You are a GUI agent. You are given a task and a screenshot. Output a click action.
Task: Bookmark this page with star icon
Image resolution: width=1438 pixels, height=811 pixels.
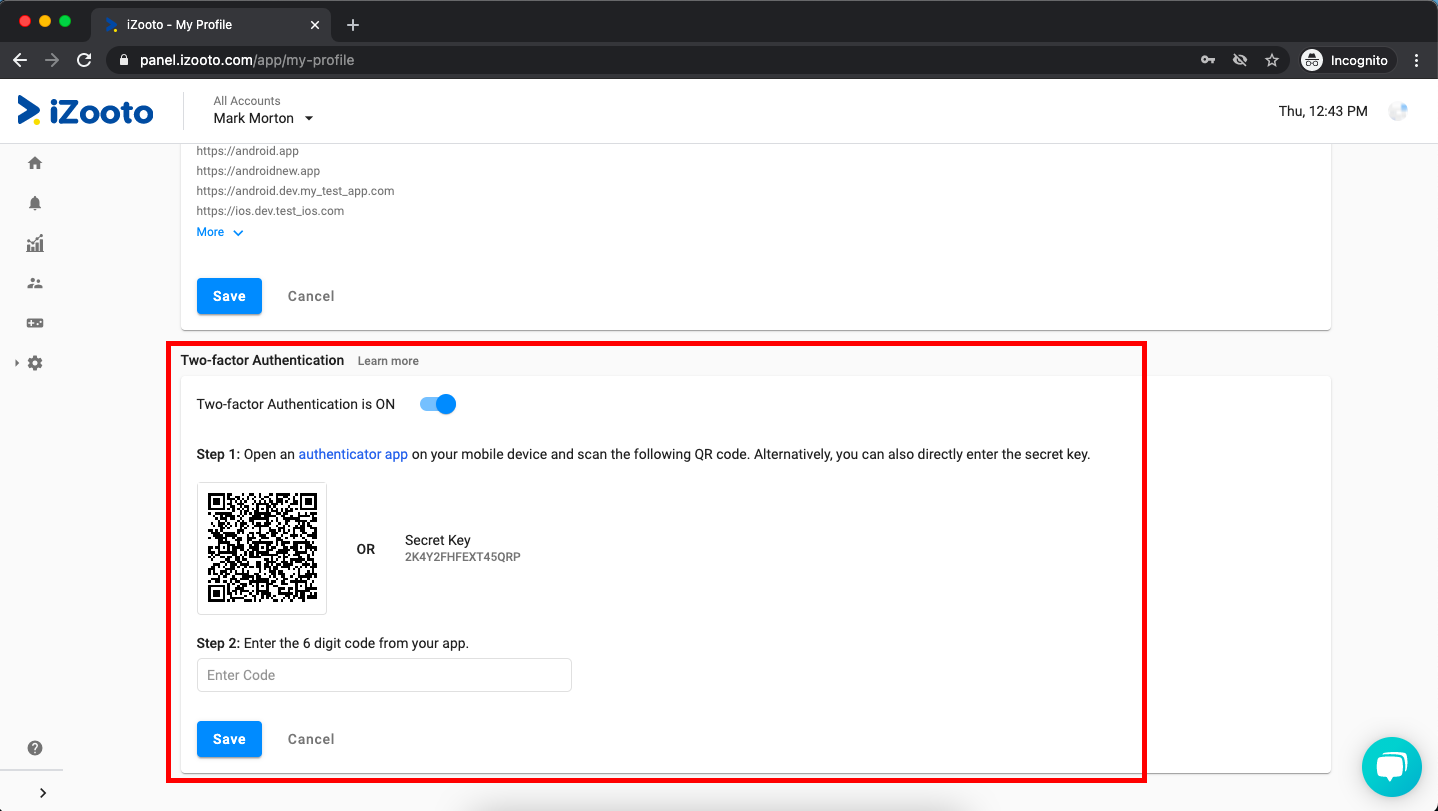1272,60
